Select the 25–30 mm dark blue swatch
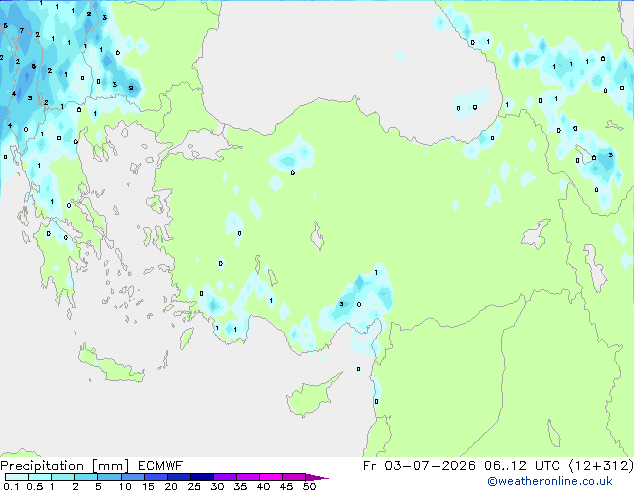634x490 pixels. [x=201, y=477]
